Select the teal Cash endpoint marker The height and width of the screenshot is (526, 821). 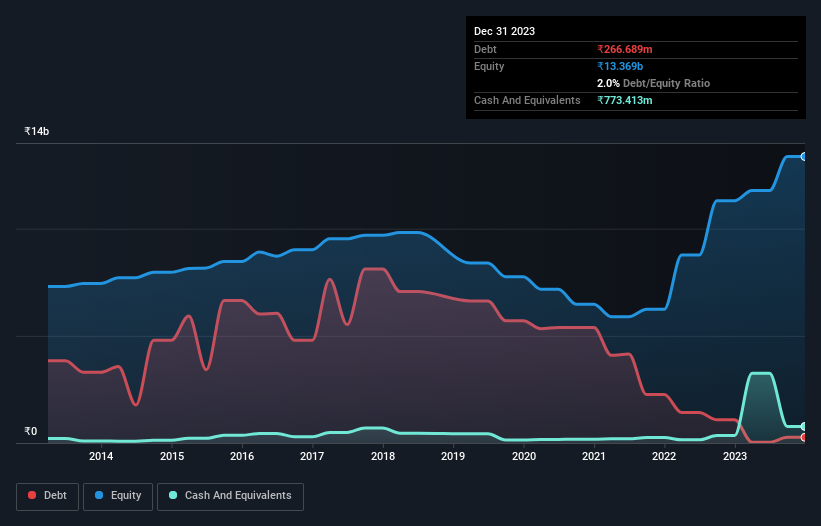(804, 427)
